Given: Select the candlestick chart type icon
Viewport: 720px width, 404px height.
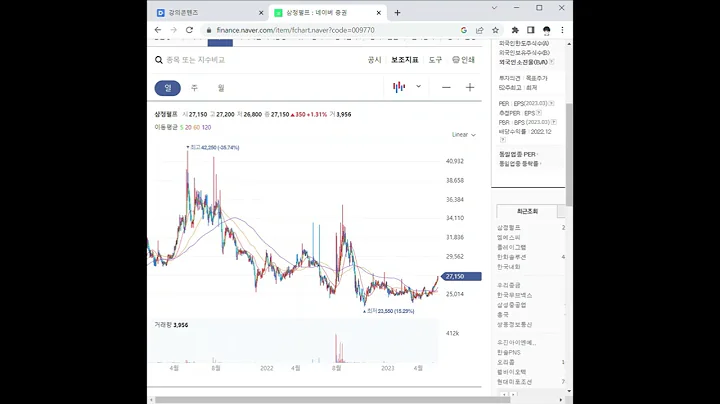Looking at the screenshot, I should click(399, 87).
